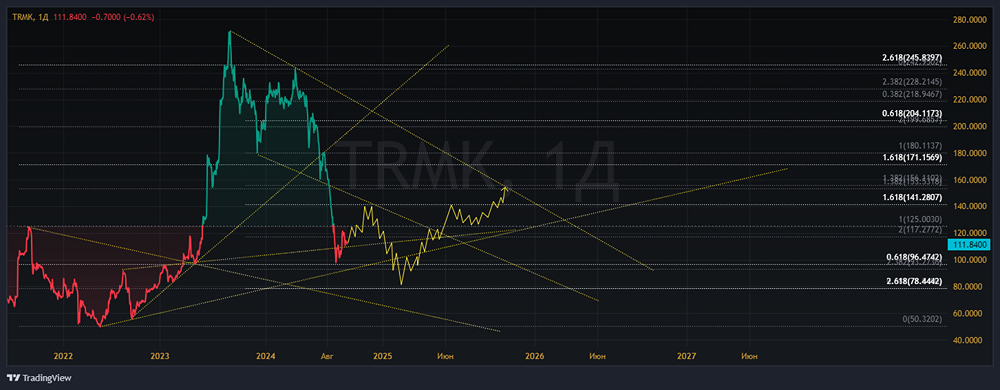Select the 1.618(141.2807) Fibonacci level label

[x=912, y=198]
